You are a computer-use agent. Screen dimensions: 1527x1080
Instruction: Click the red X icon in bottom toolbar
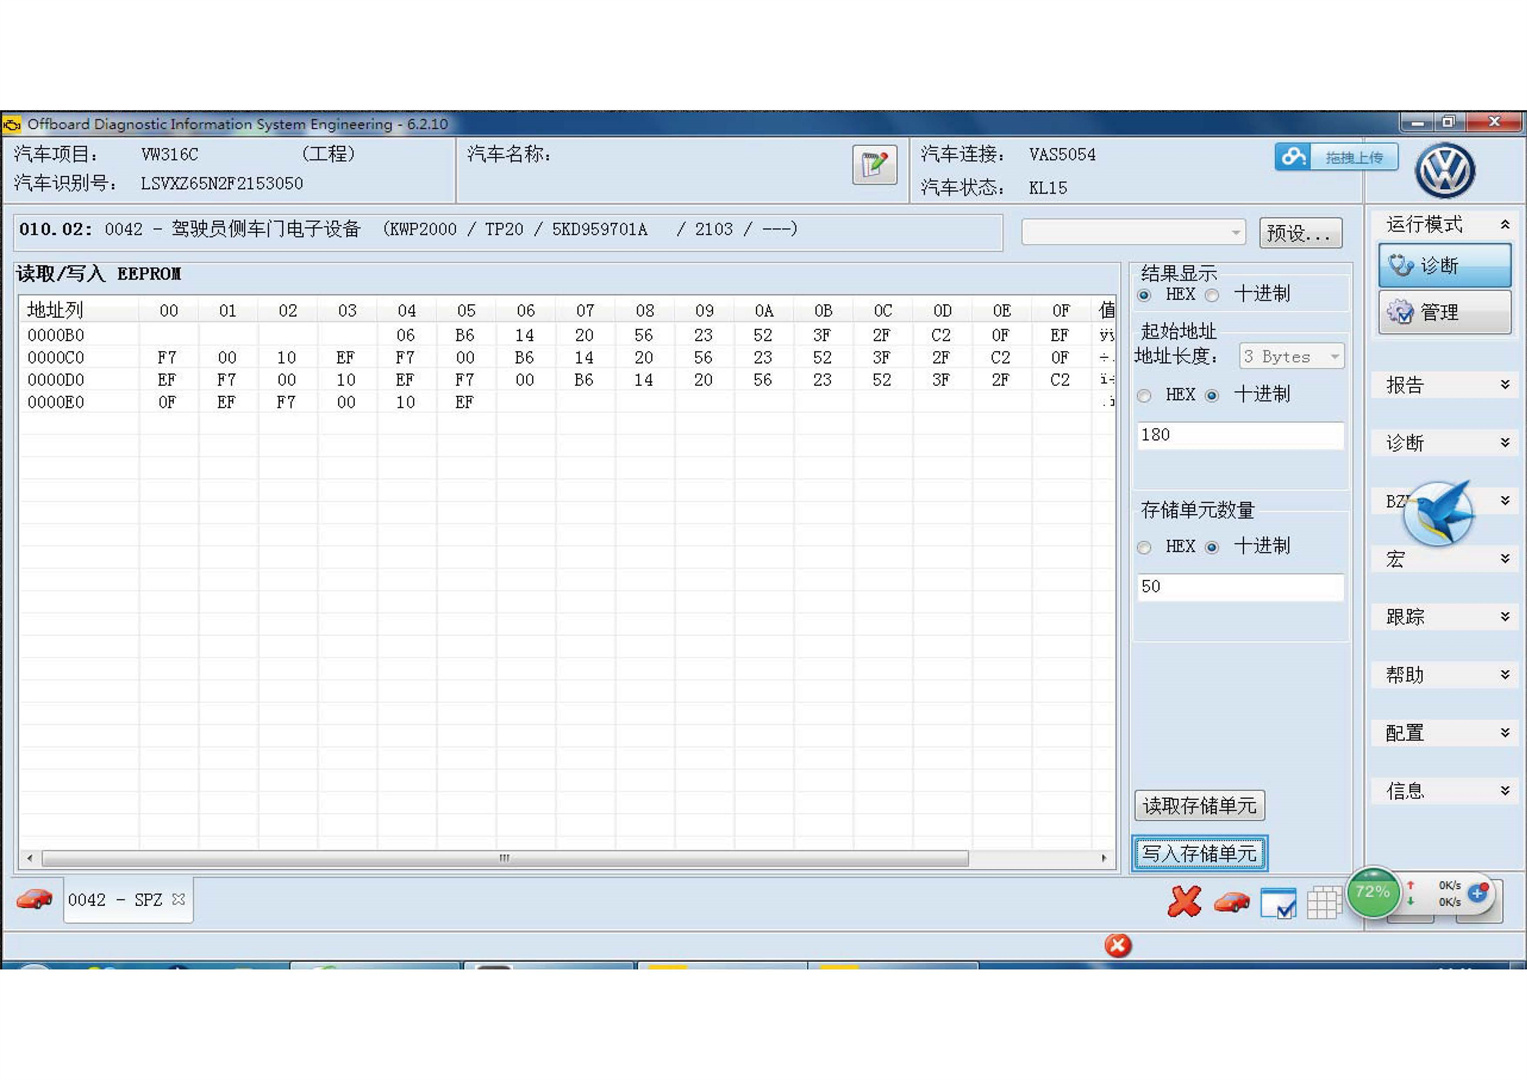1184,901
